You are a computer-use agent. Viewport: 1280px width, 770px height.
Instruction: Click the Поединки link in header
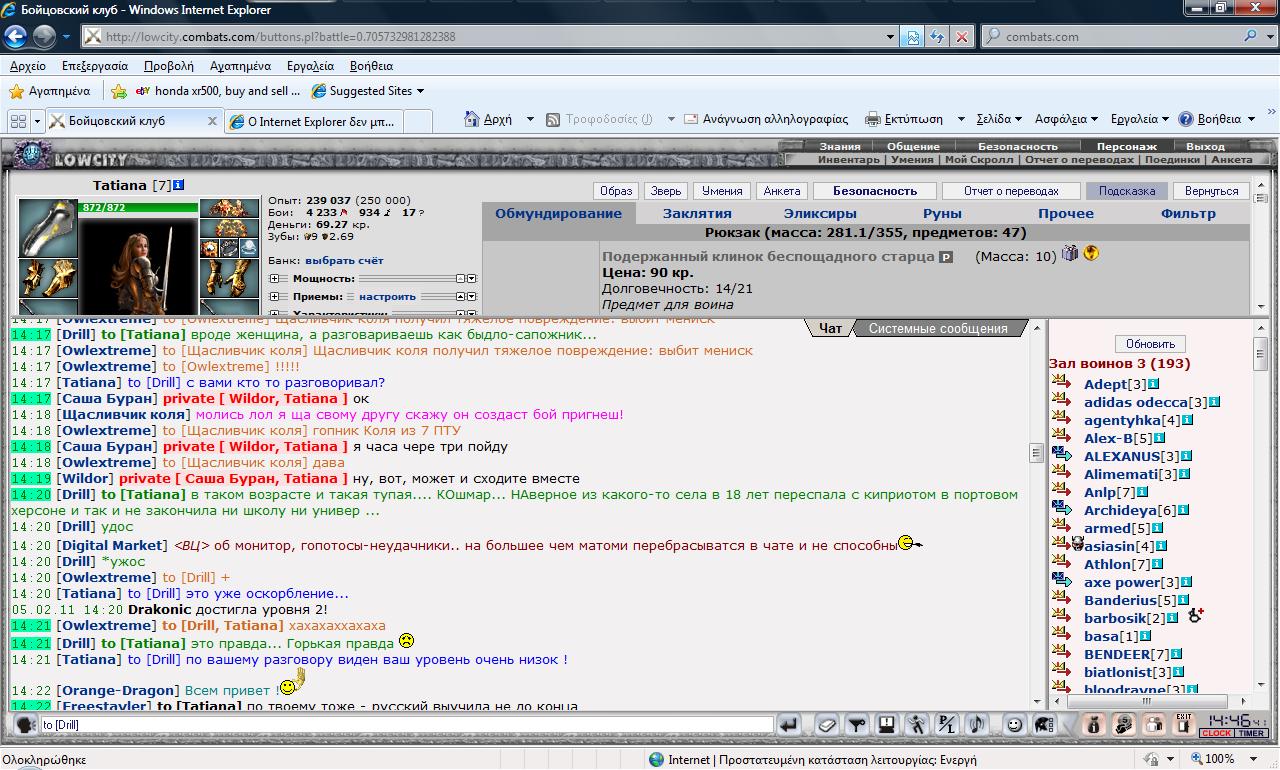click(x=1171, y=159)
